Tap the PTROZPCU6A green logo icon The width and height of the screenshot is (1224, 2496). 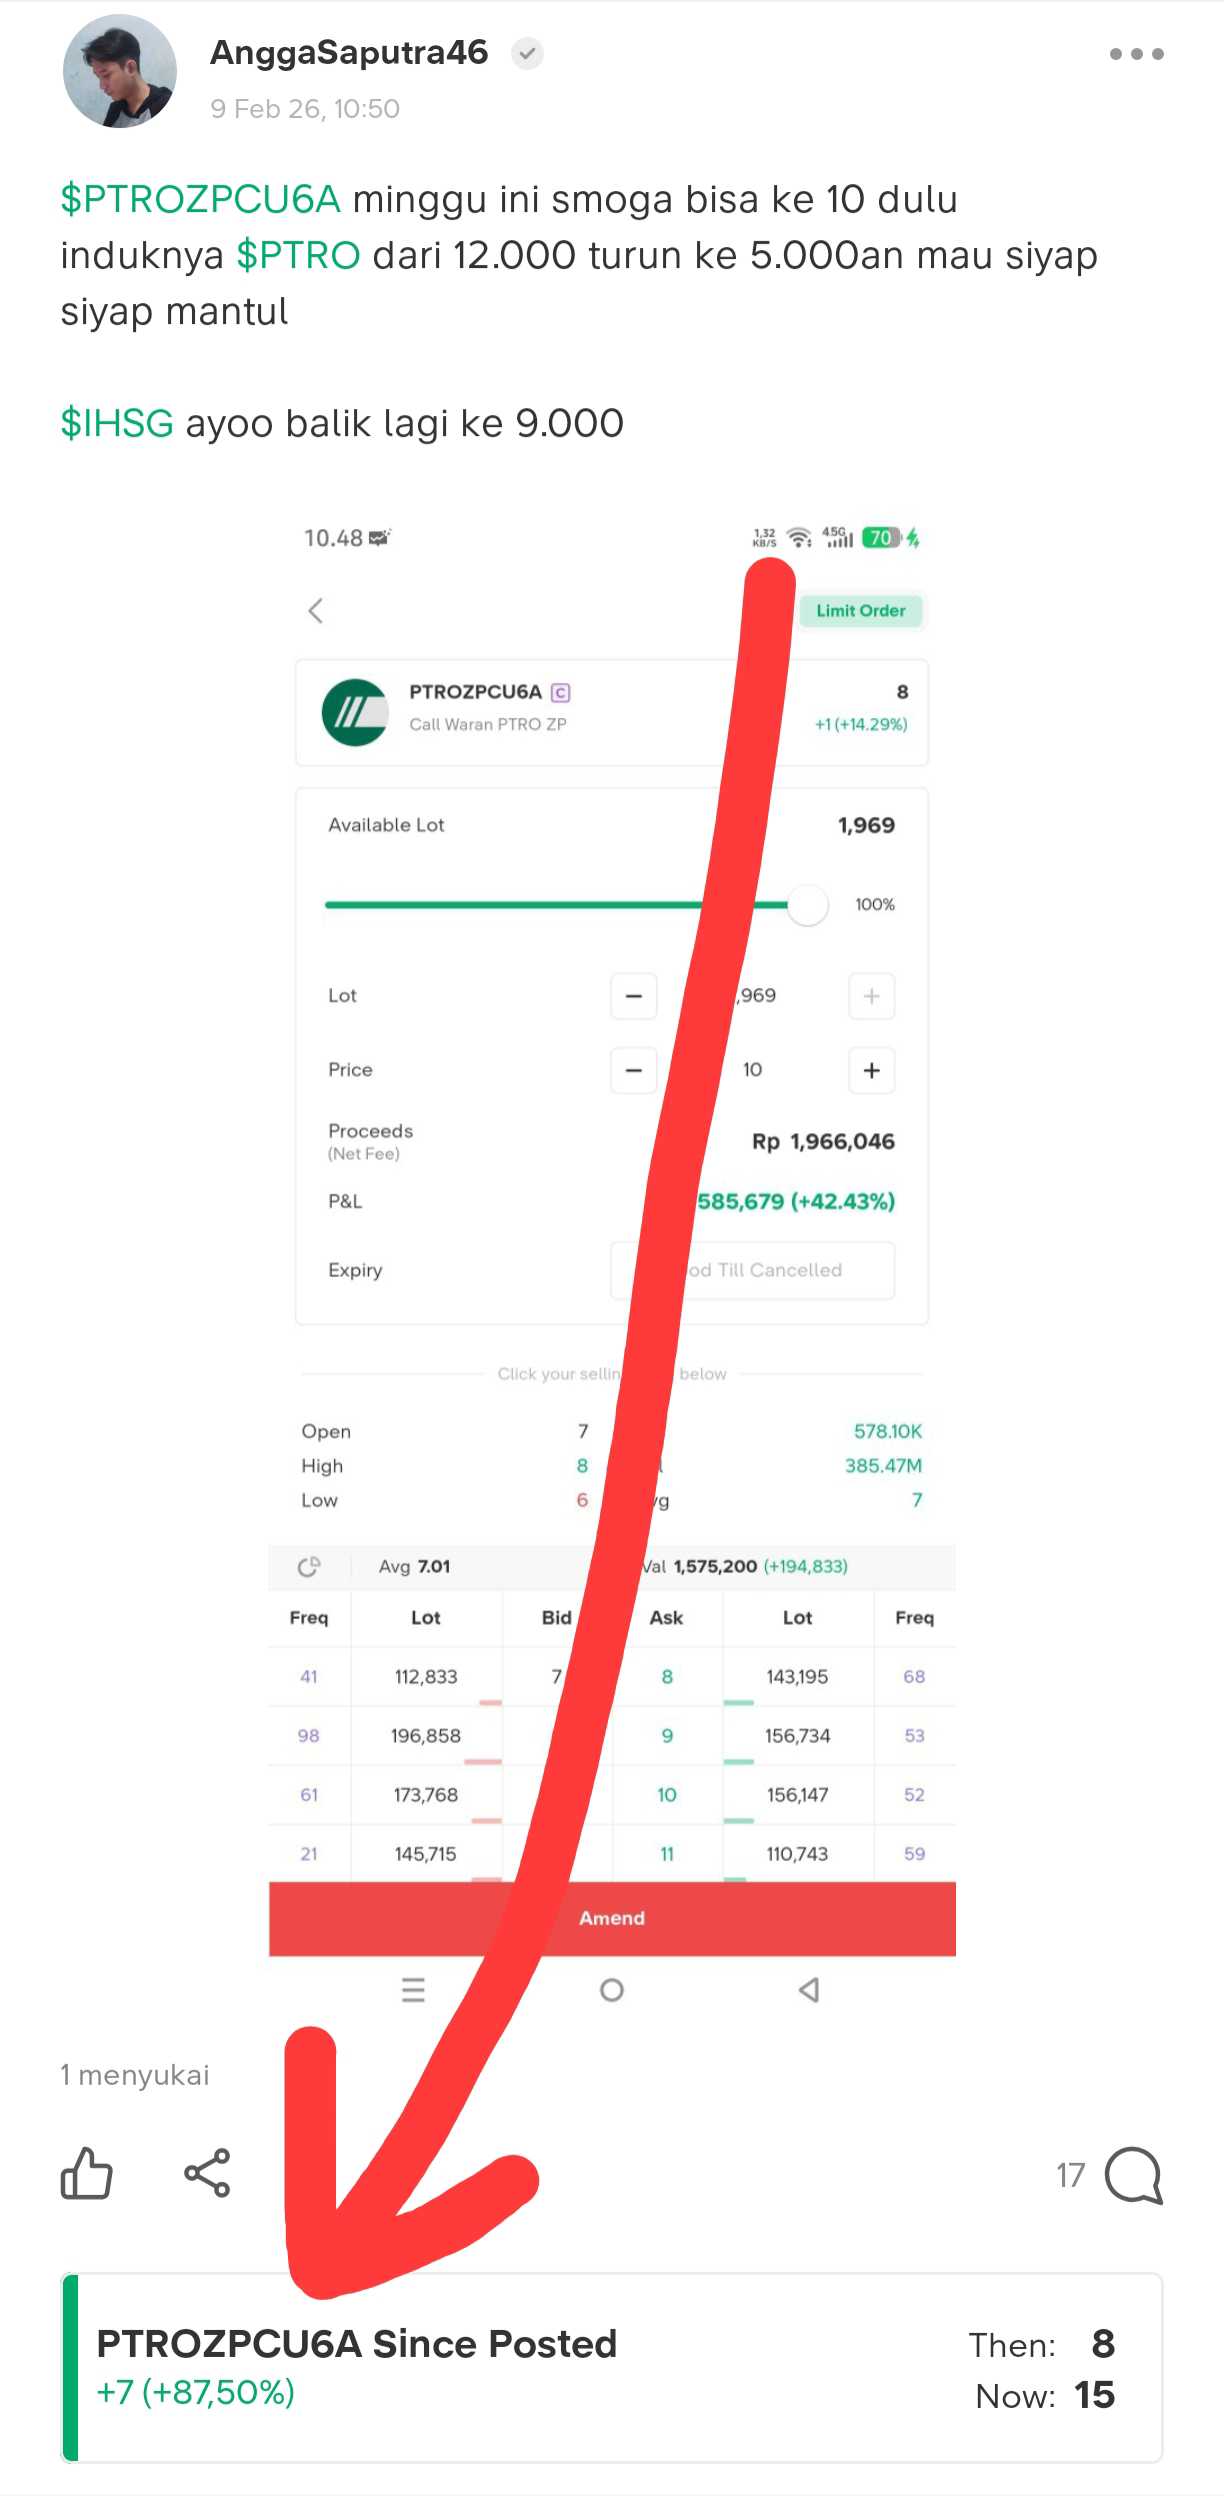coord(355,712)
